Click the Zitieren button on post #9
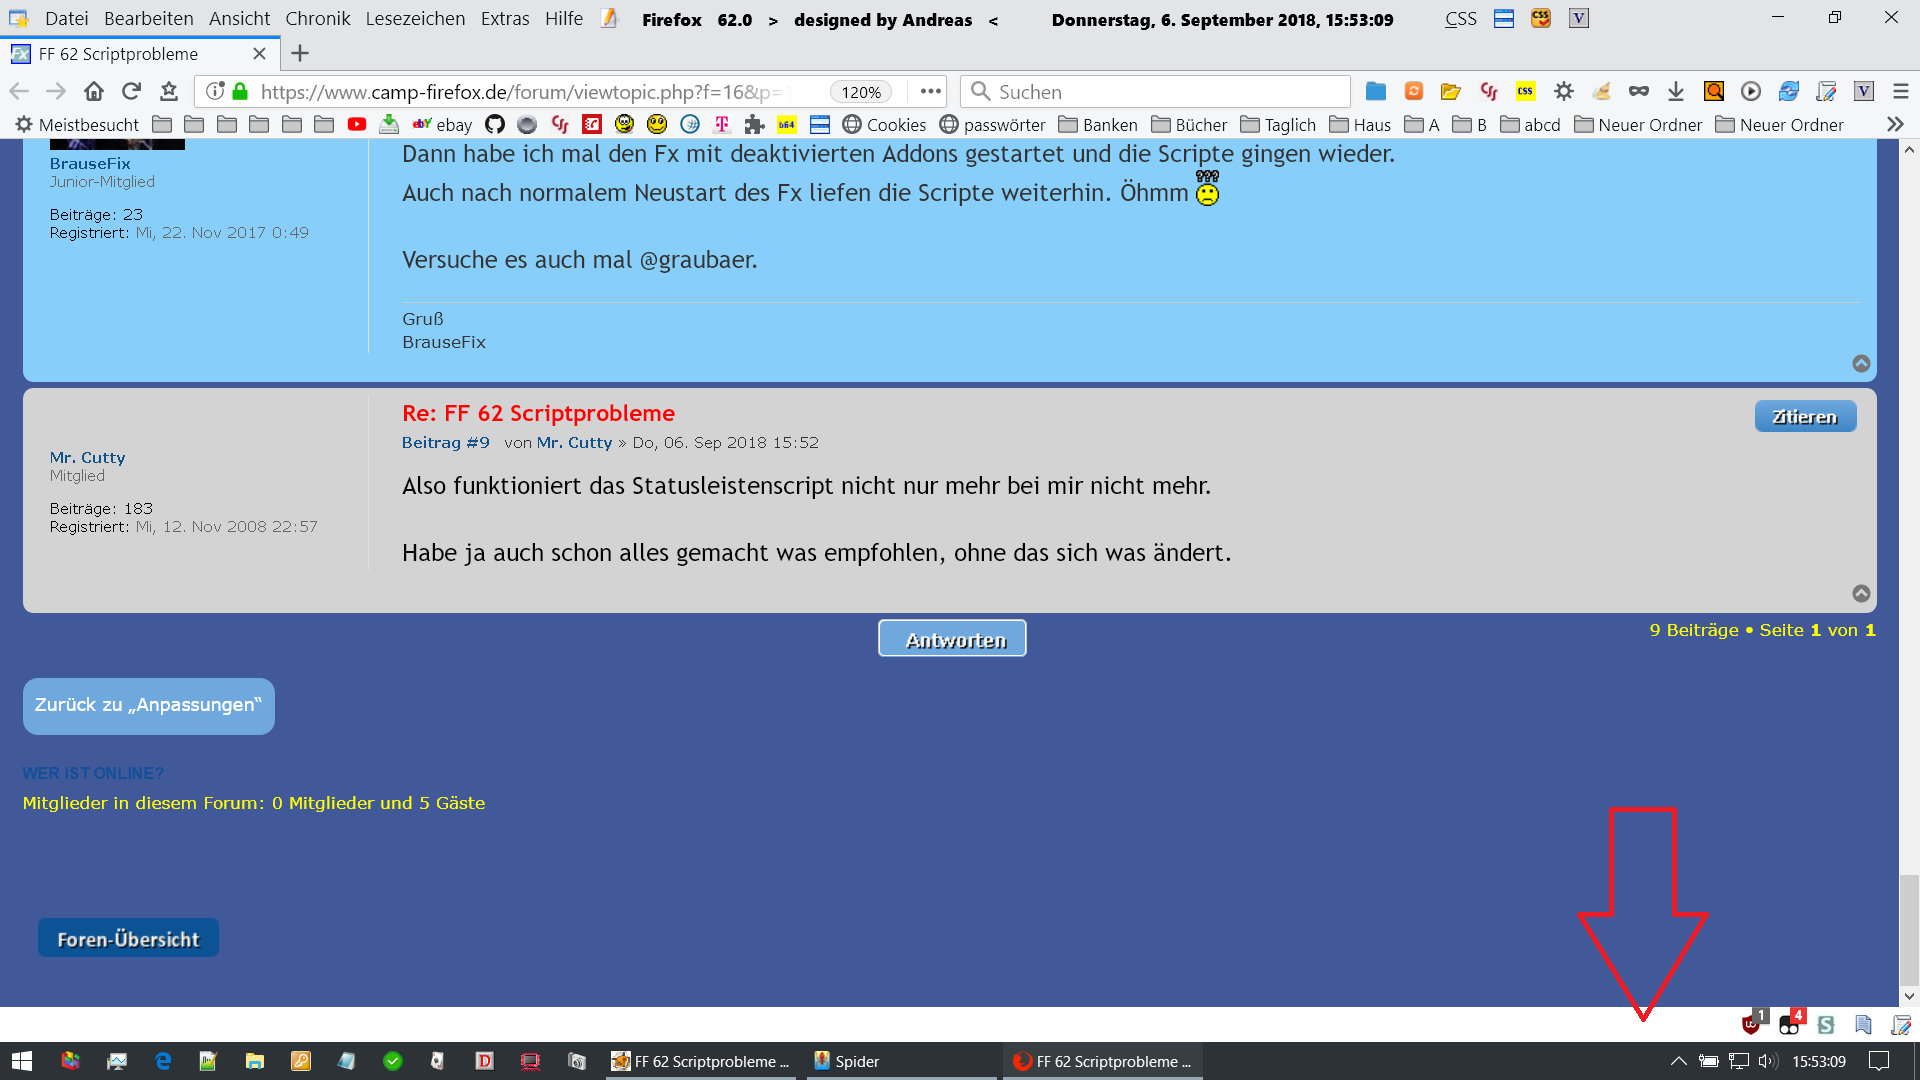Screen dimensions: 1920x1080 [1805, 417]
